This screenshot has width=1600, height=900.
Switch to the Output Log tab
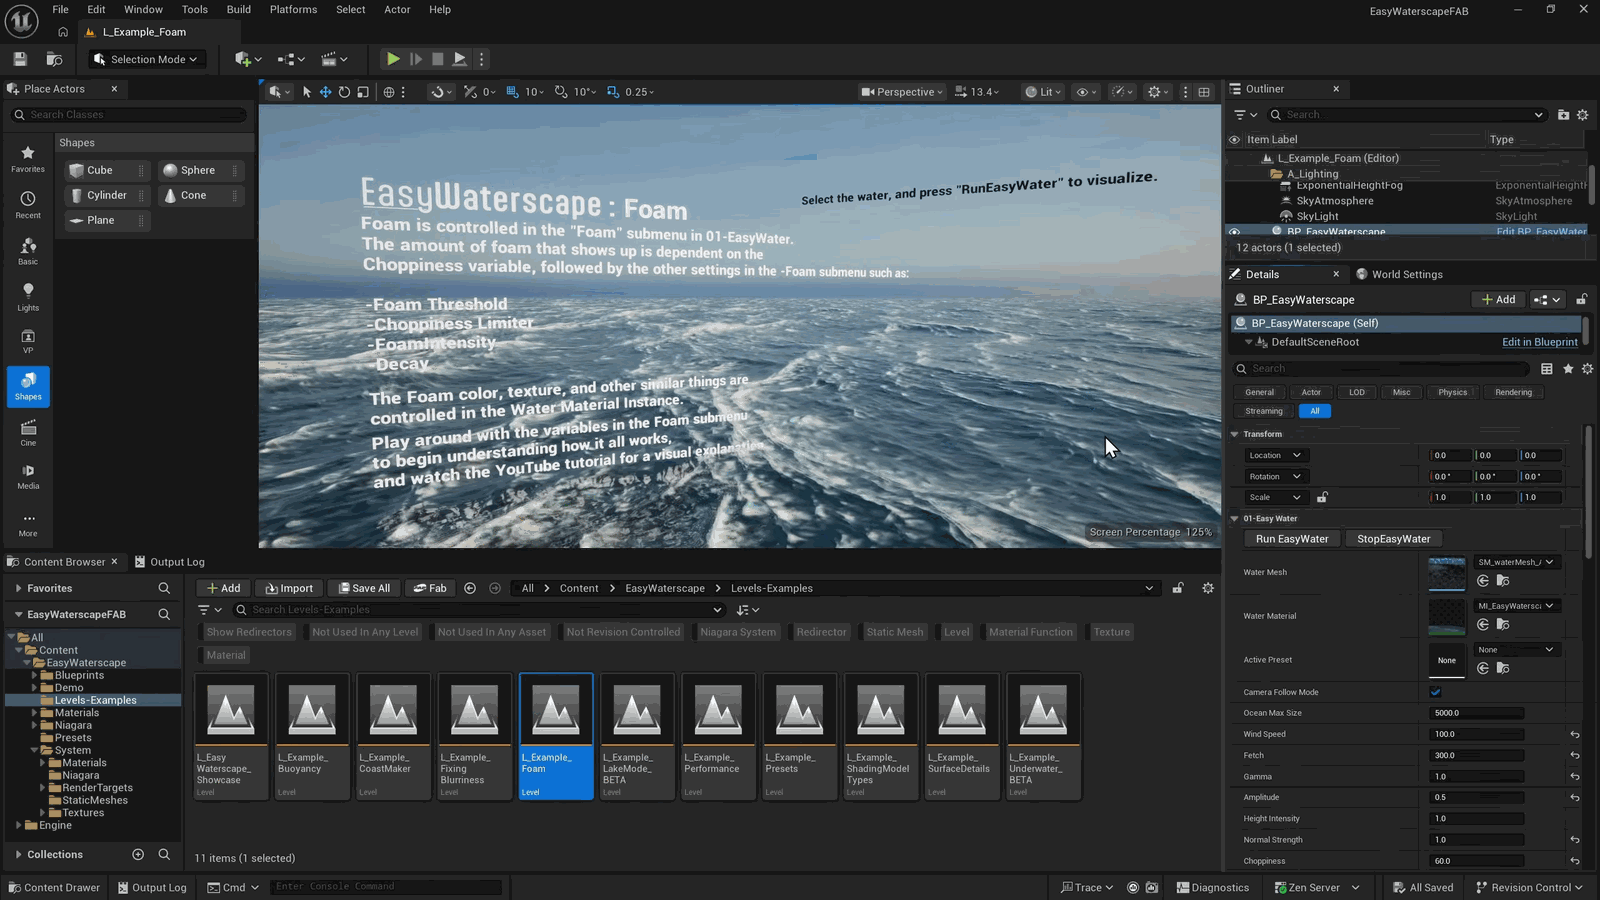click(x=169, y=562)
